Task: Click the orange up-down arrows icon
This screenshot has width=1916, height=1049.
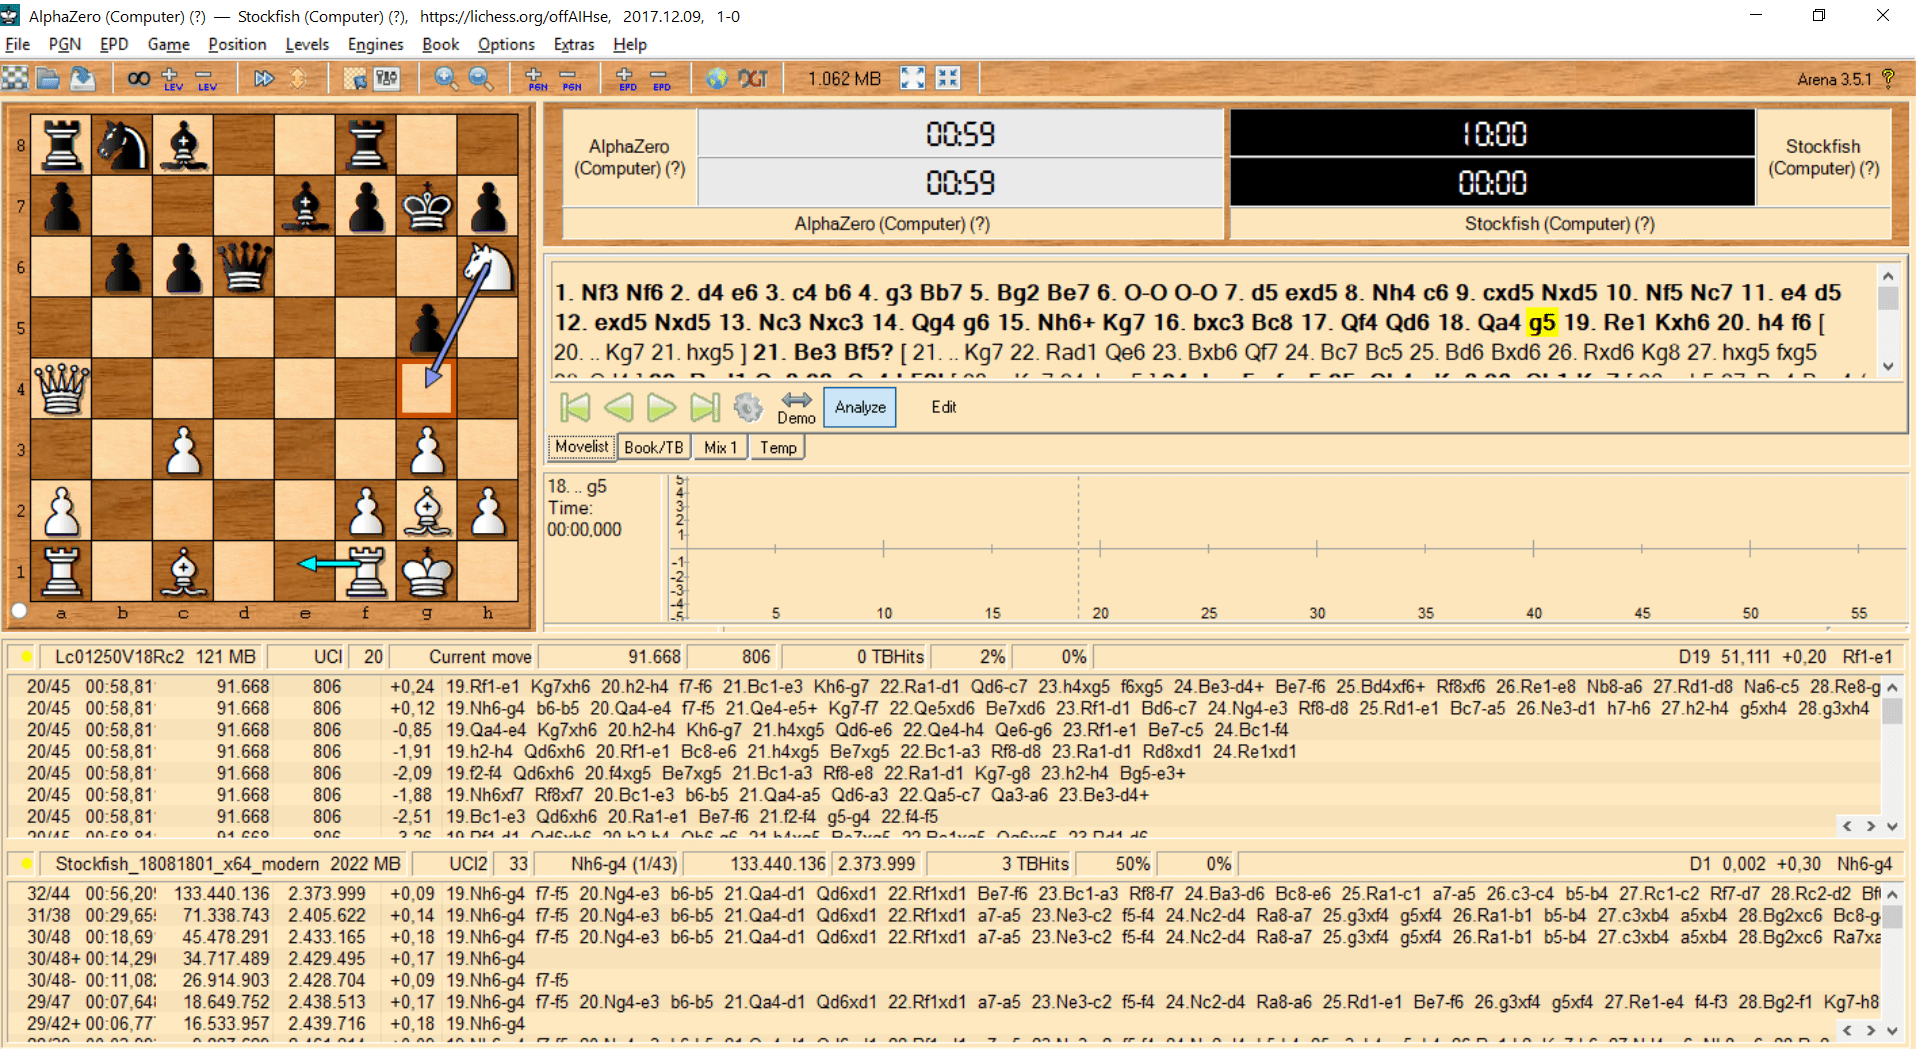Action: pyautogui.click(x=298, y=78)
